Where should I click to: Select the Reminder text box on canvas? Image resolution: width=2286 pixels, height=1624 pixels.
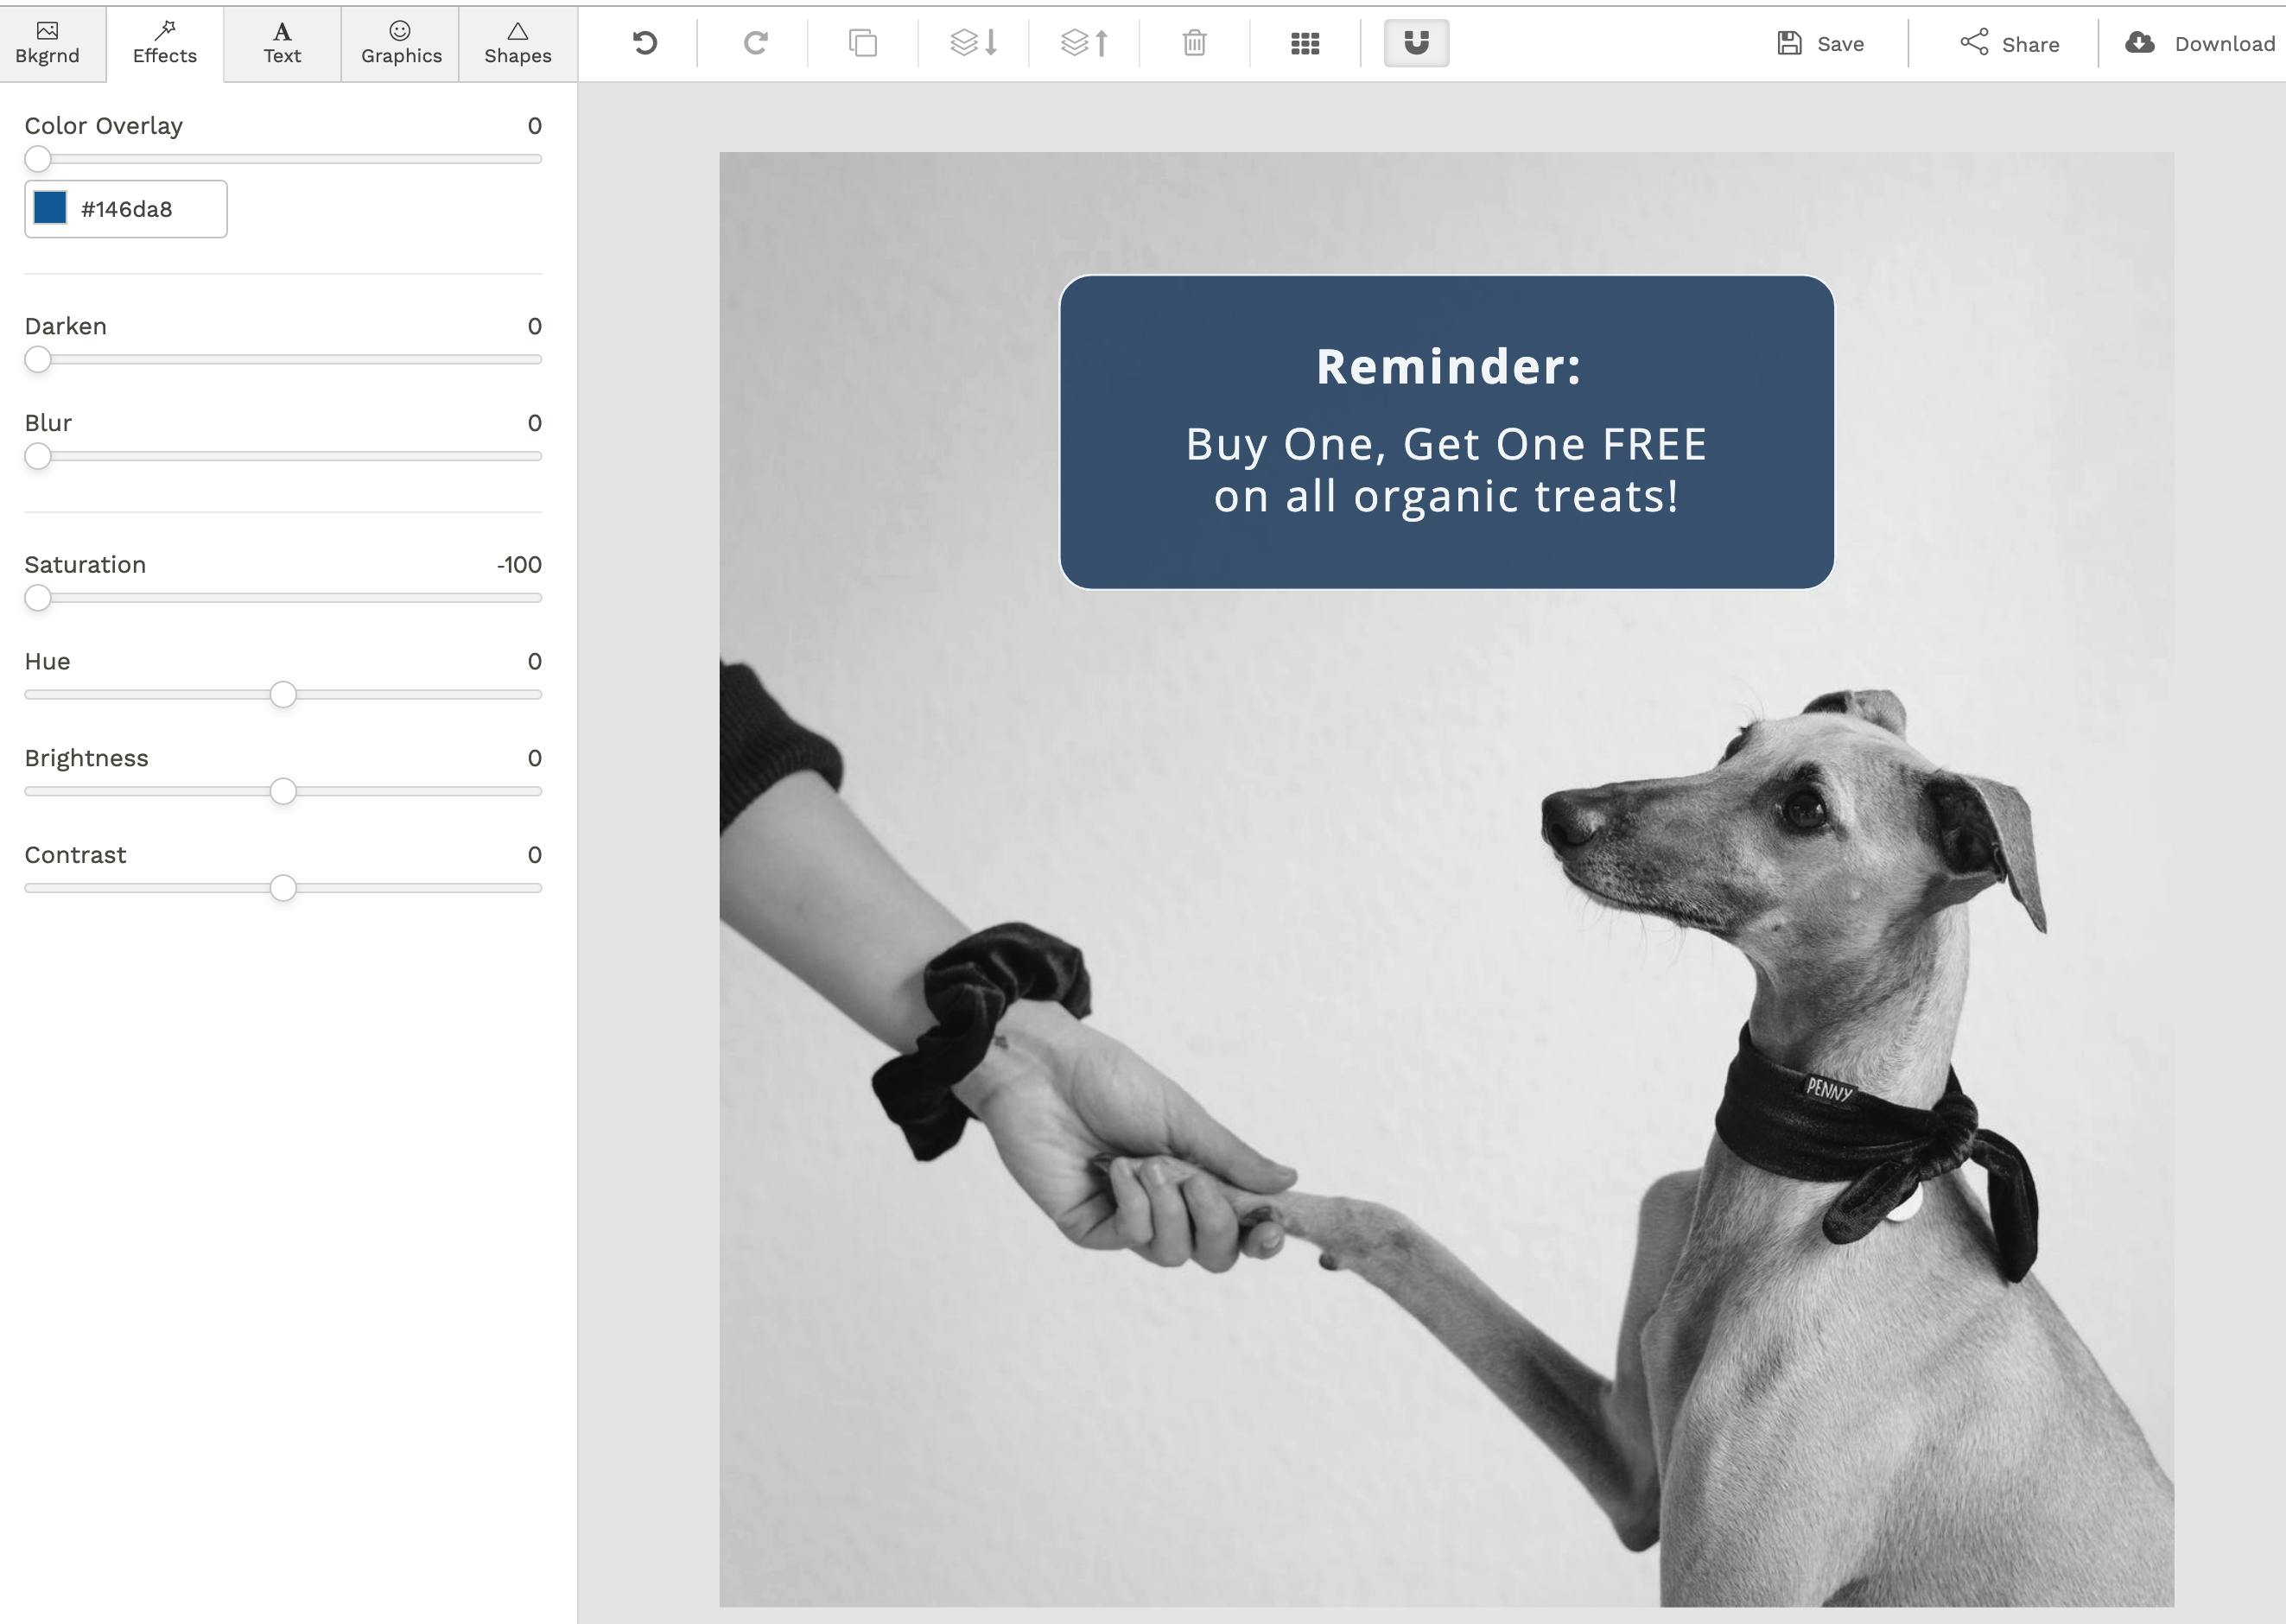[x=1448, y=366]
